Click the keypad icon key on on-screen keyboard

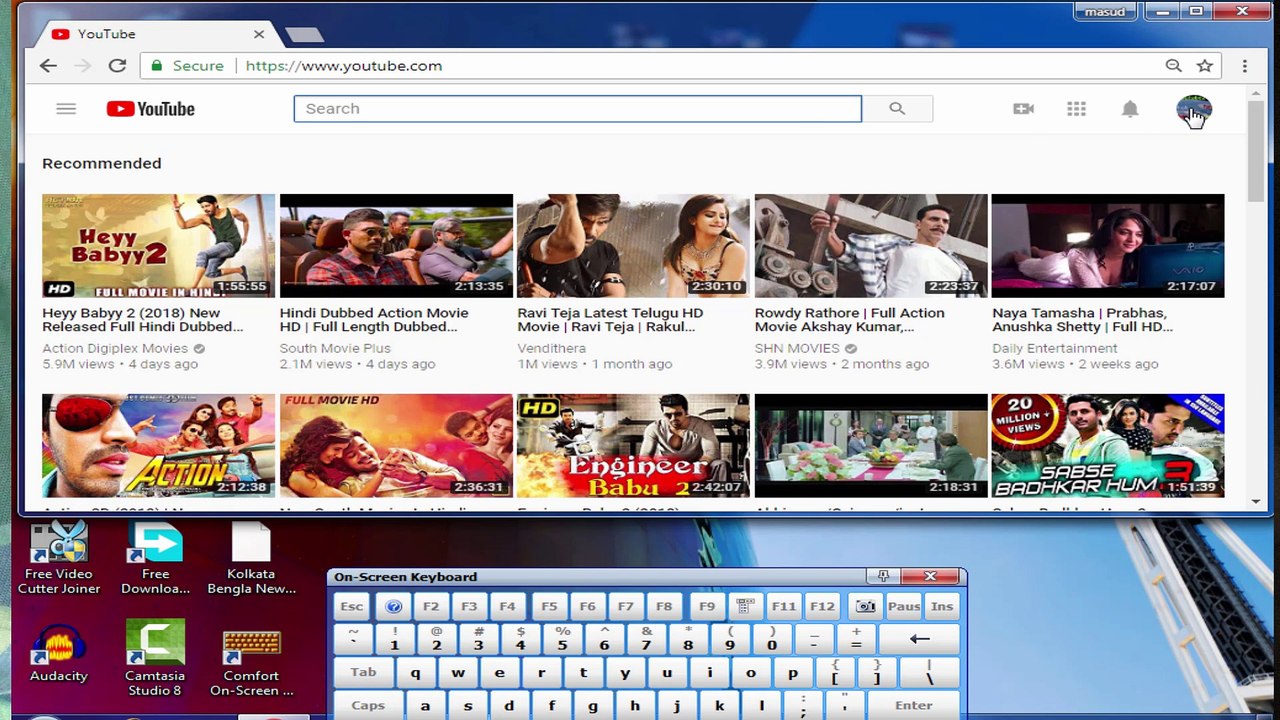[x=744, y=607]
